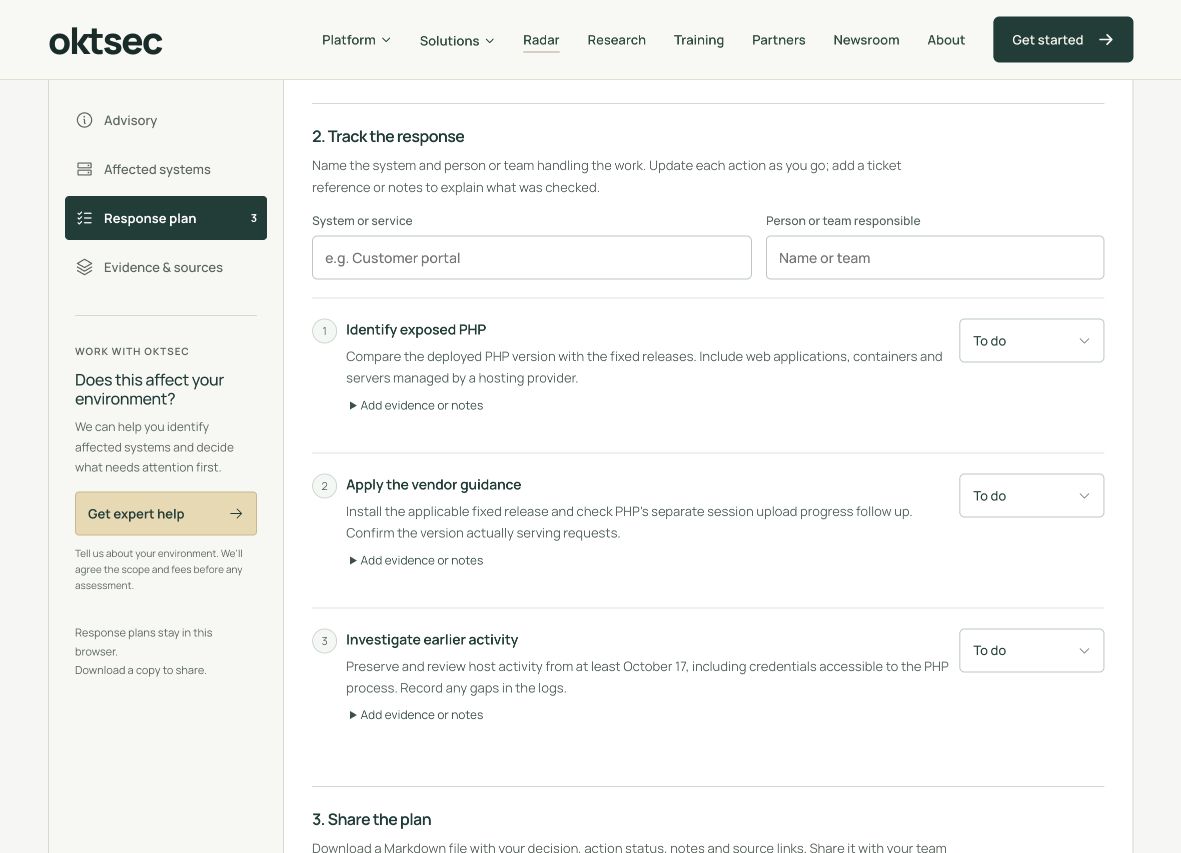
Task: Open status dropdown for Apply the vendor guidance
Action: [1031, 495]
